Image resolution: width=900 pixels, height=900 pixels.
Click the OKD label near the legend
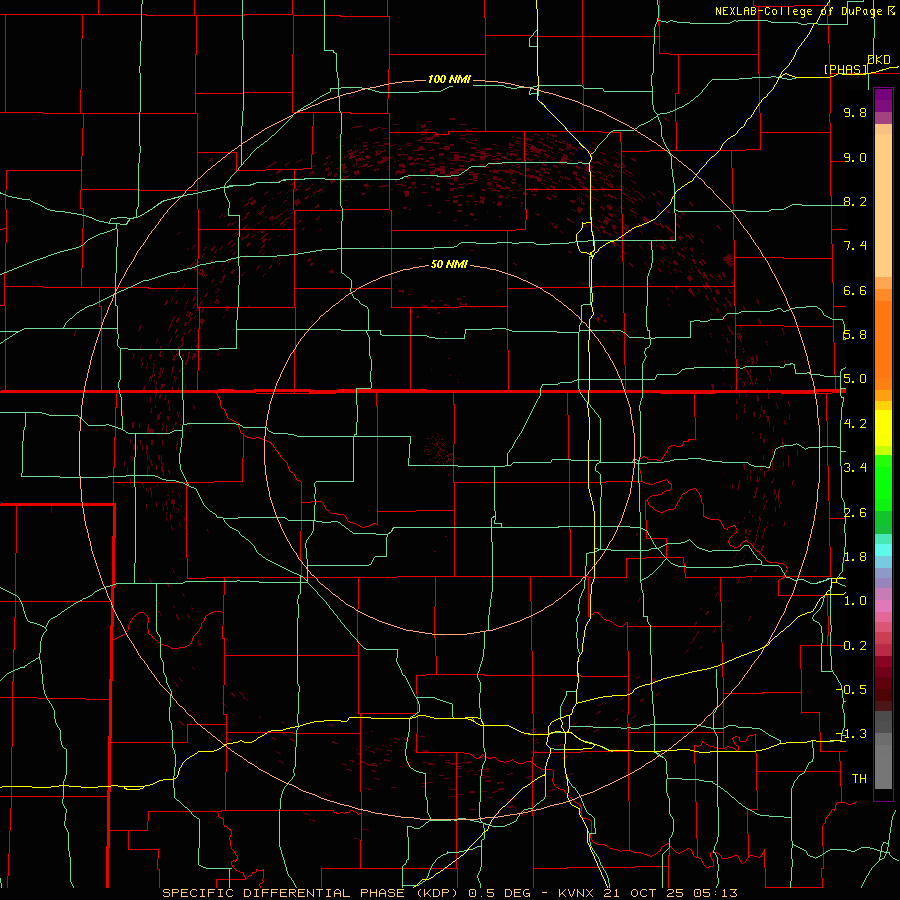[x=878, y=60]
